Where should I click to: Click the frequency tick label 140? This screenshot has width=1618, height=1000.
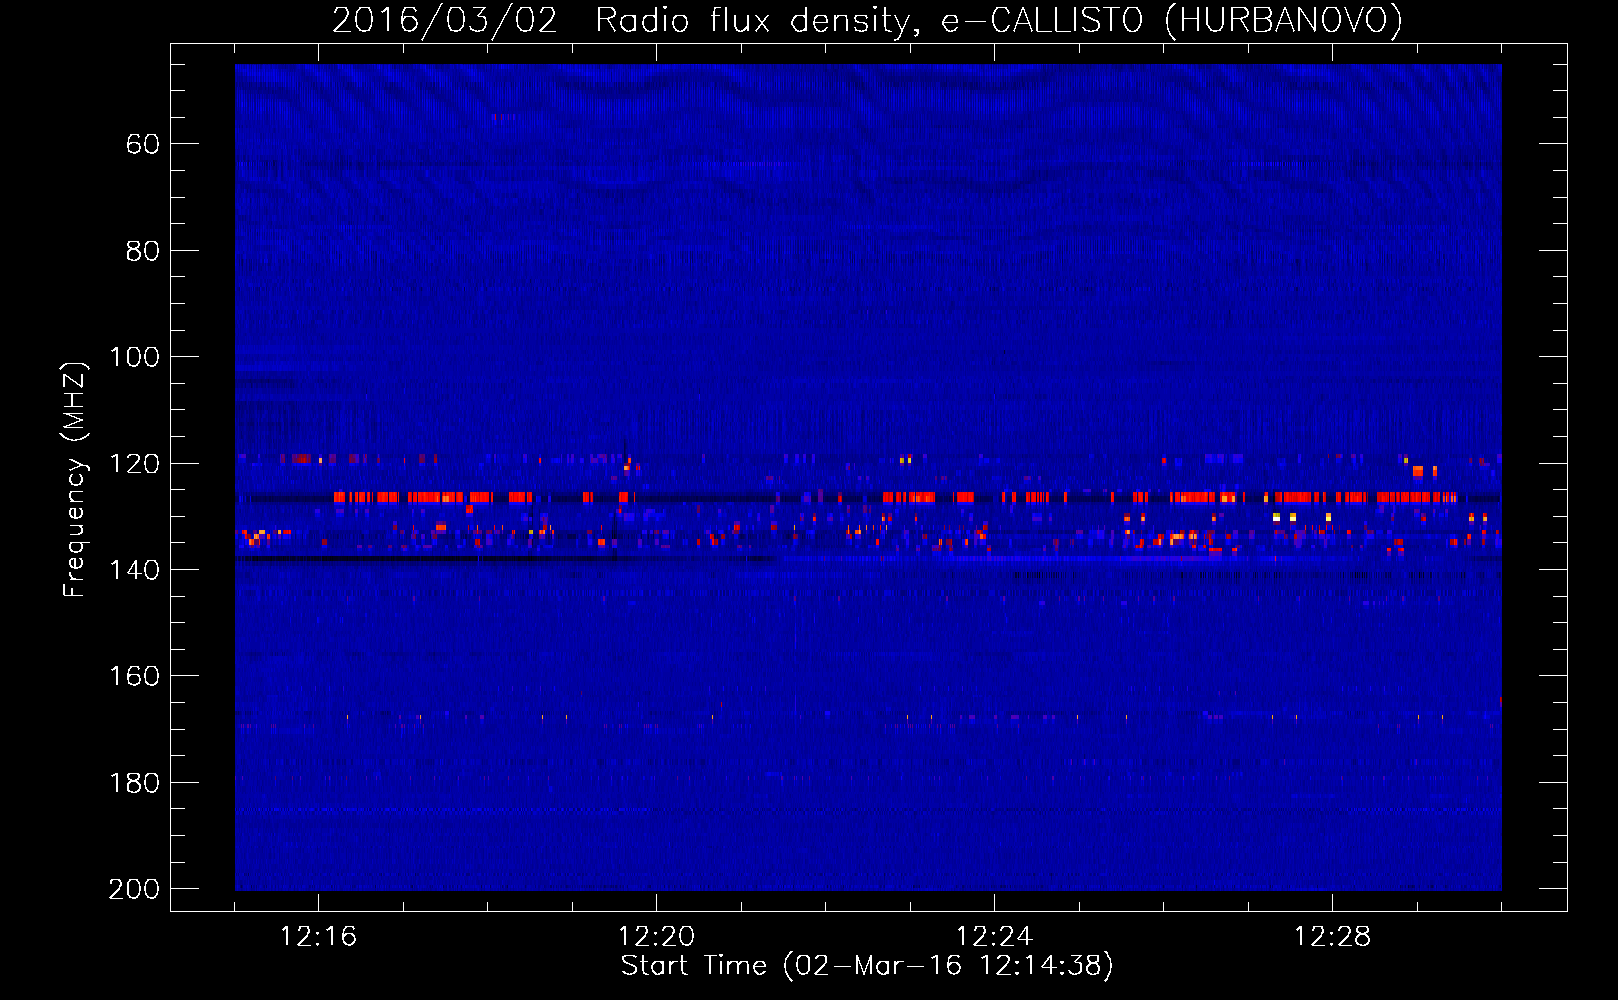tap(135, 570)
